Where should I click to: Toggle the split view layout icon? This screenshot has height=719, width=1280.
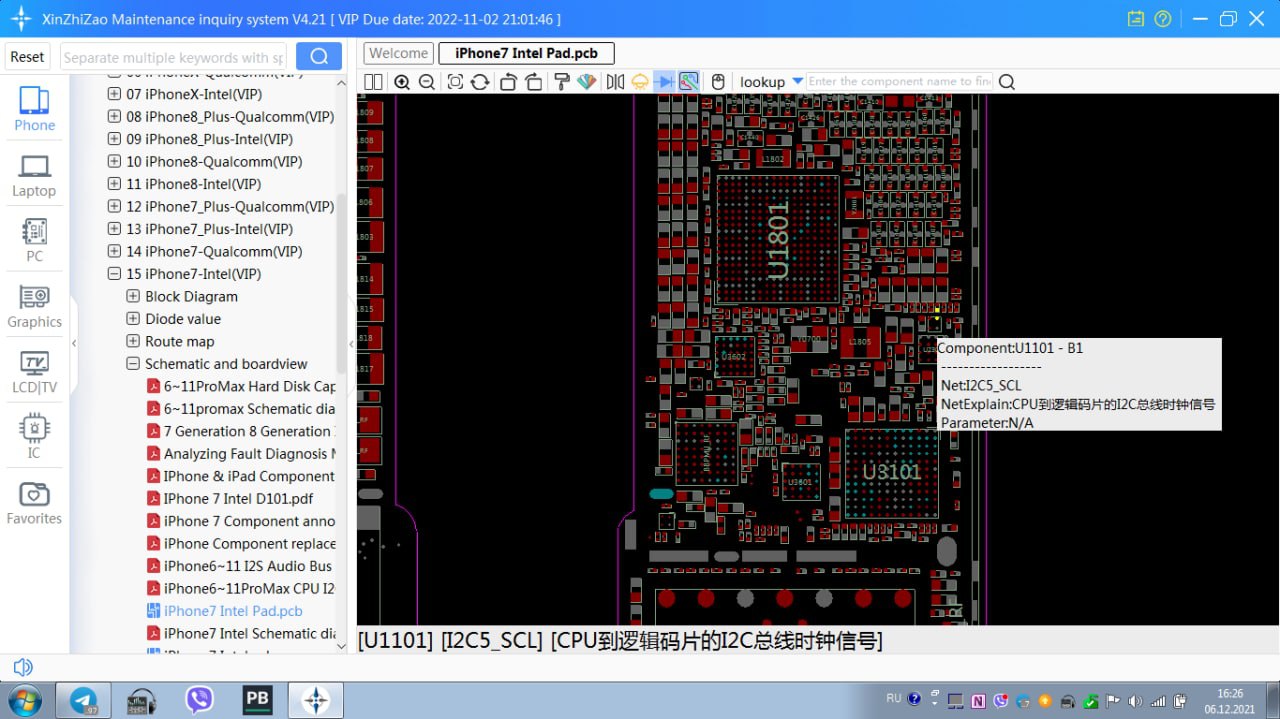pyautogui.click(x=373, y=82)
